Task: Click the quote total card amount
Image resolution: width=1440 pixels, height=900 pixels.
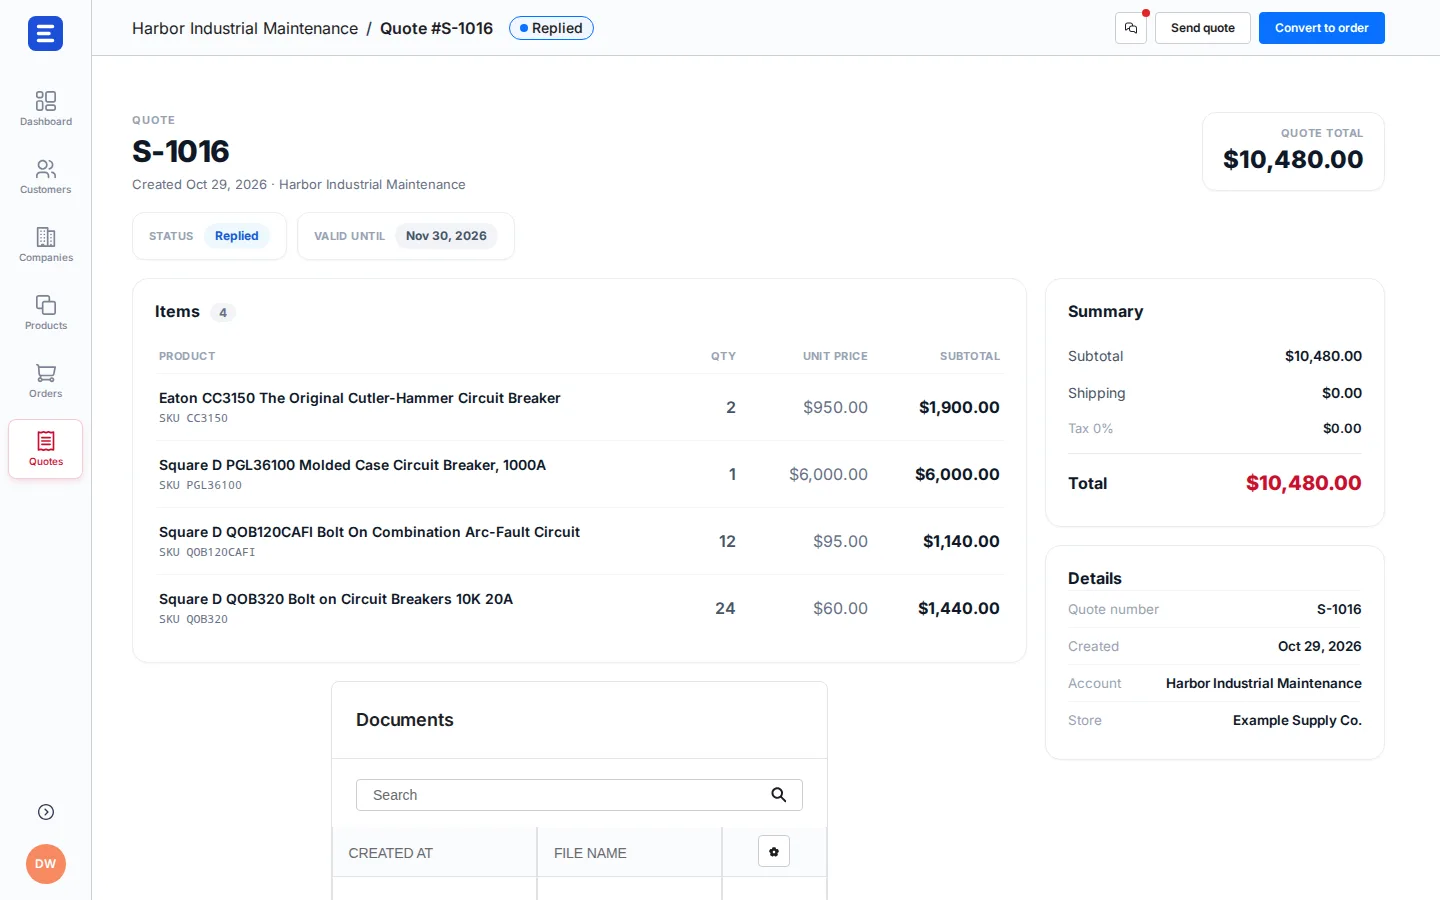Action: click(x=1293, y=160)
